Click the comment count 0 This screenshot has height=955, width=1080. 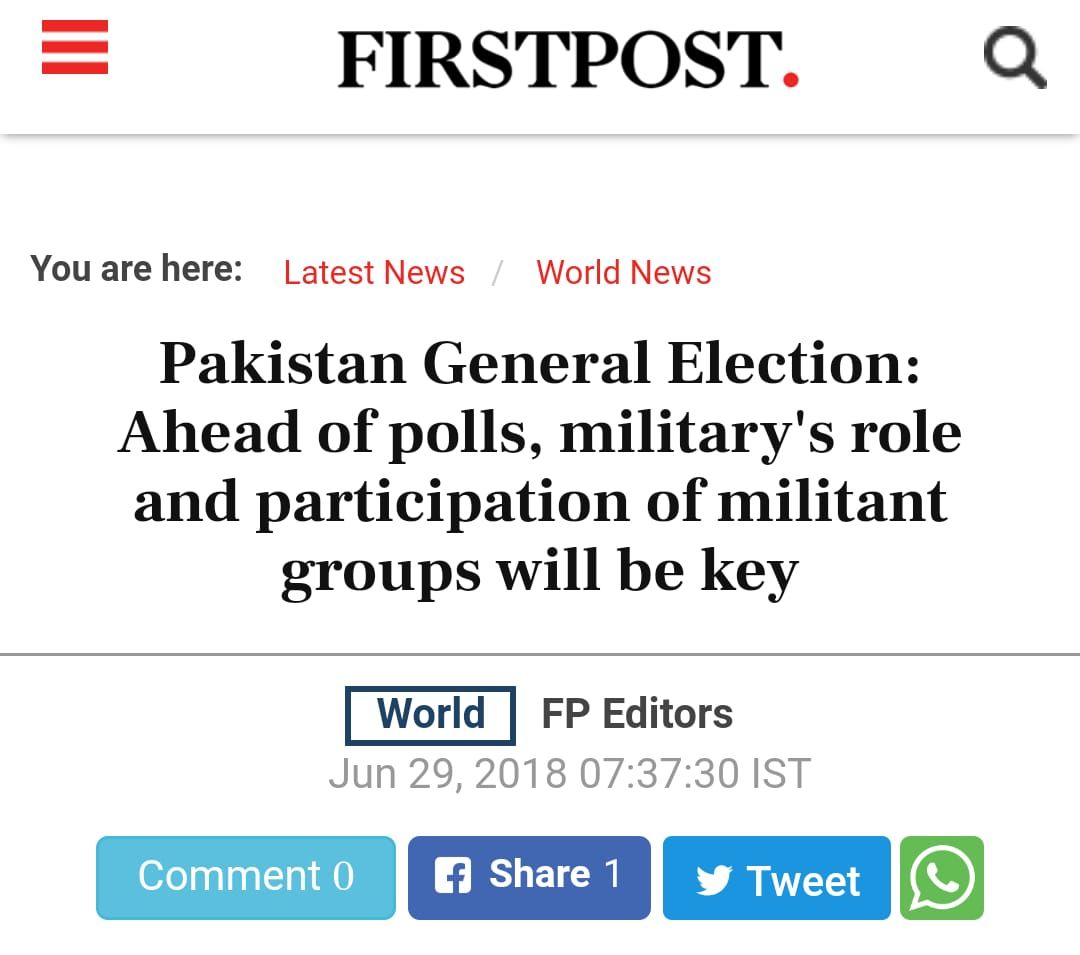pos(343,876)
